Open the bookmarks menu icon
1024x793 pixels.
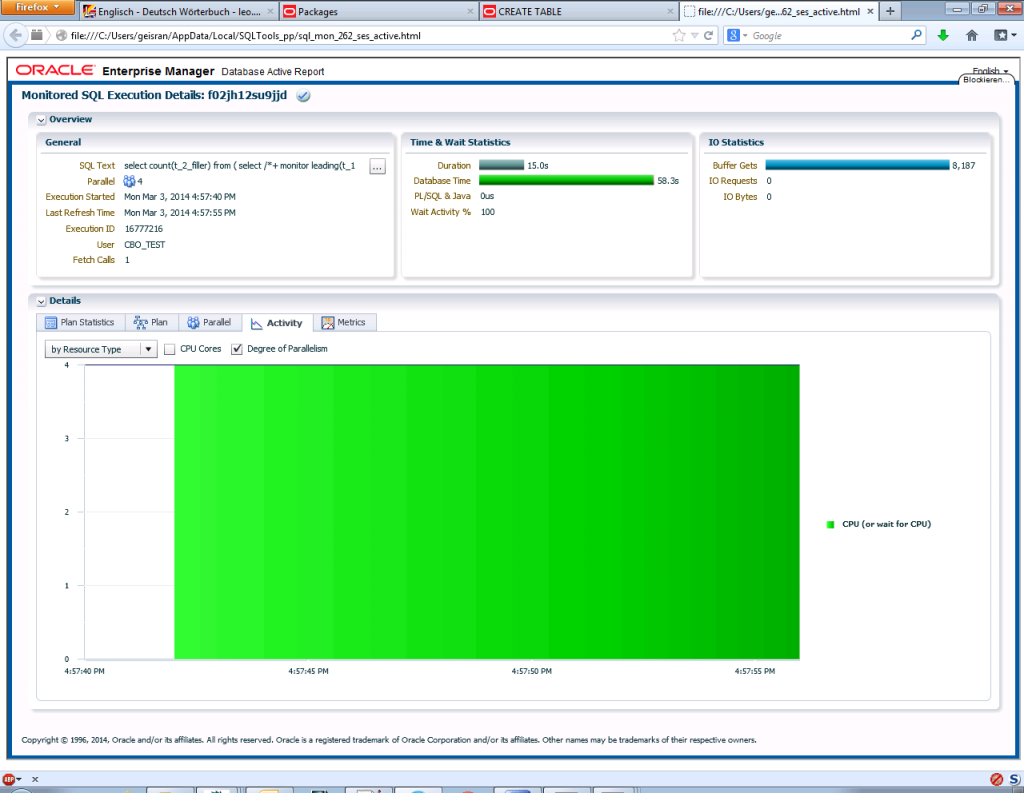[1004, 35]
